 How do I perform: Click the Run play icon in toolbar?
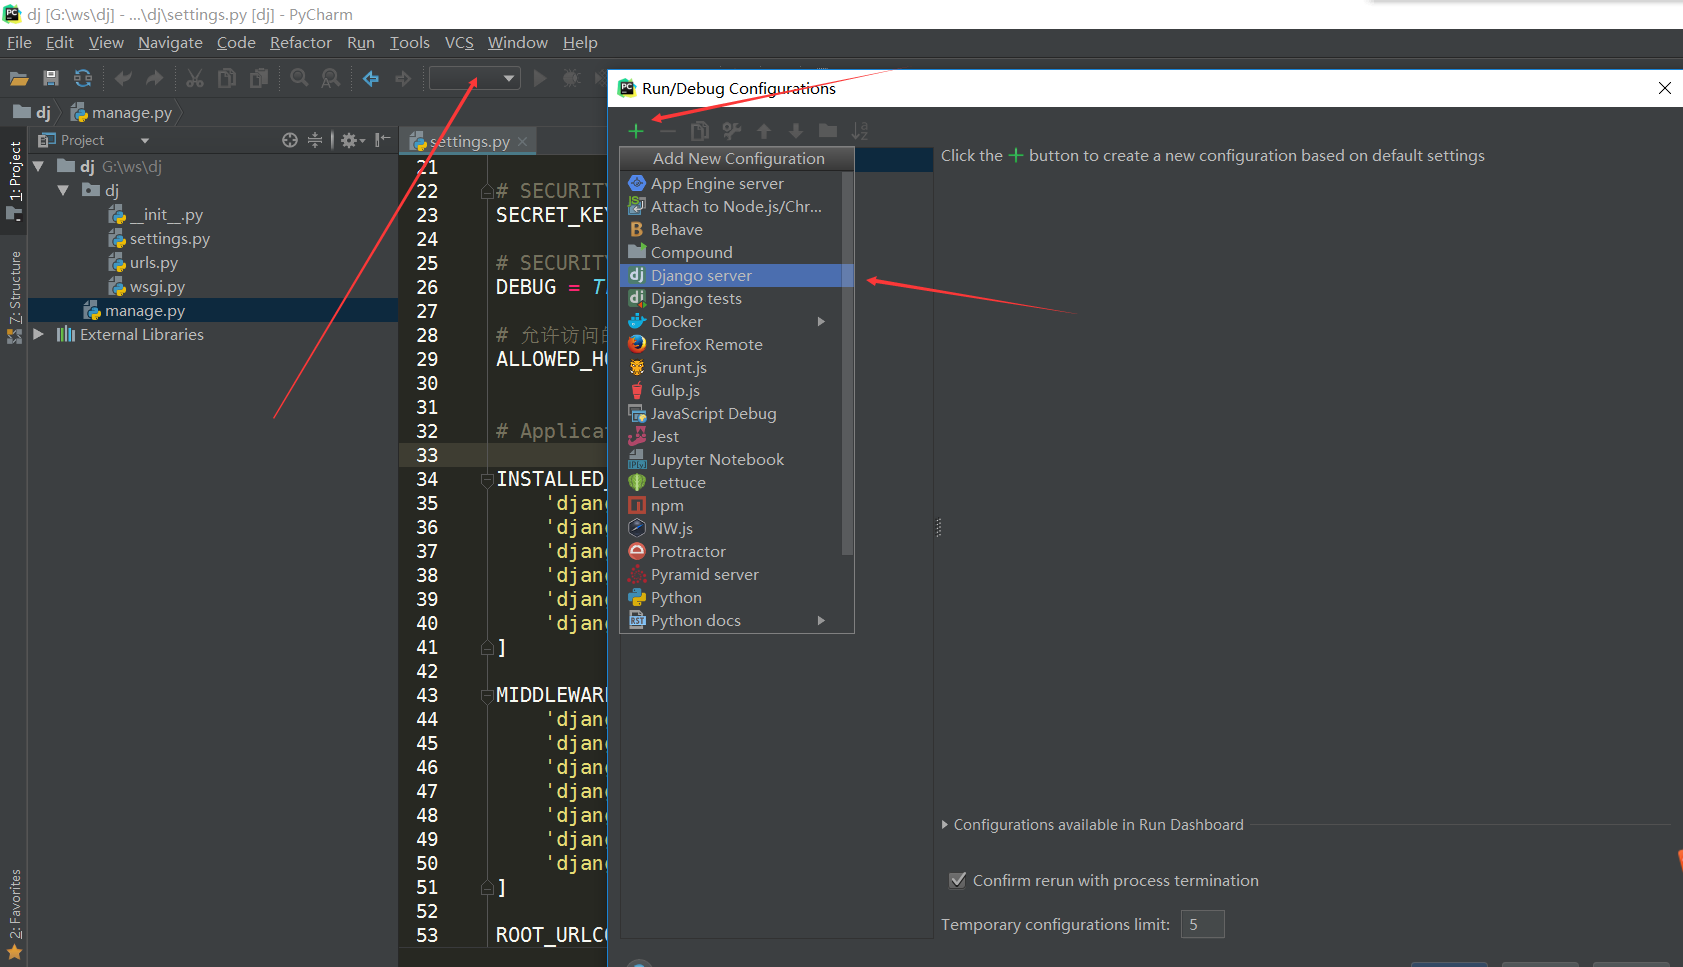click(x=540, y=78)
